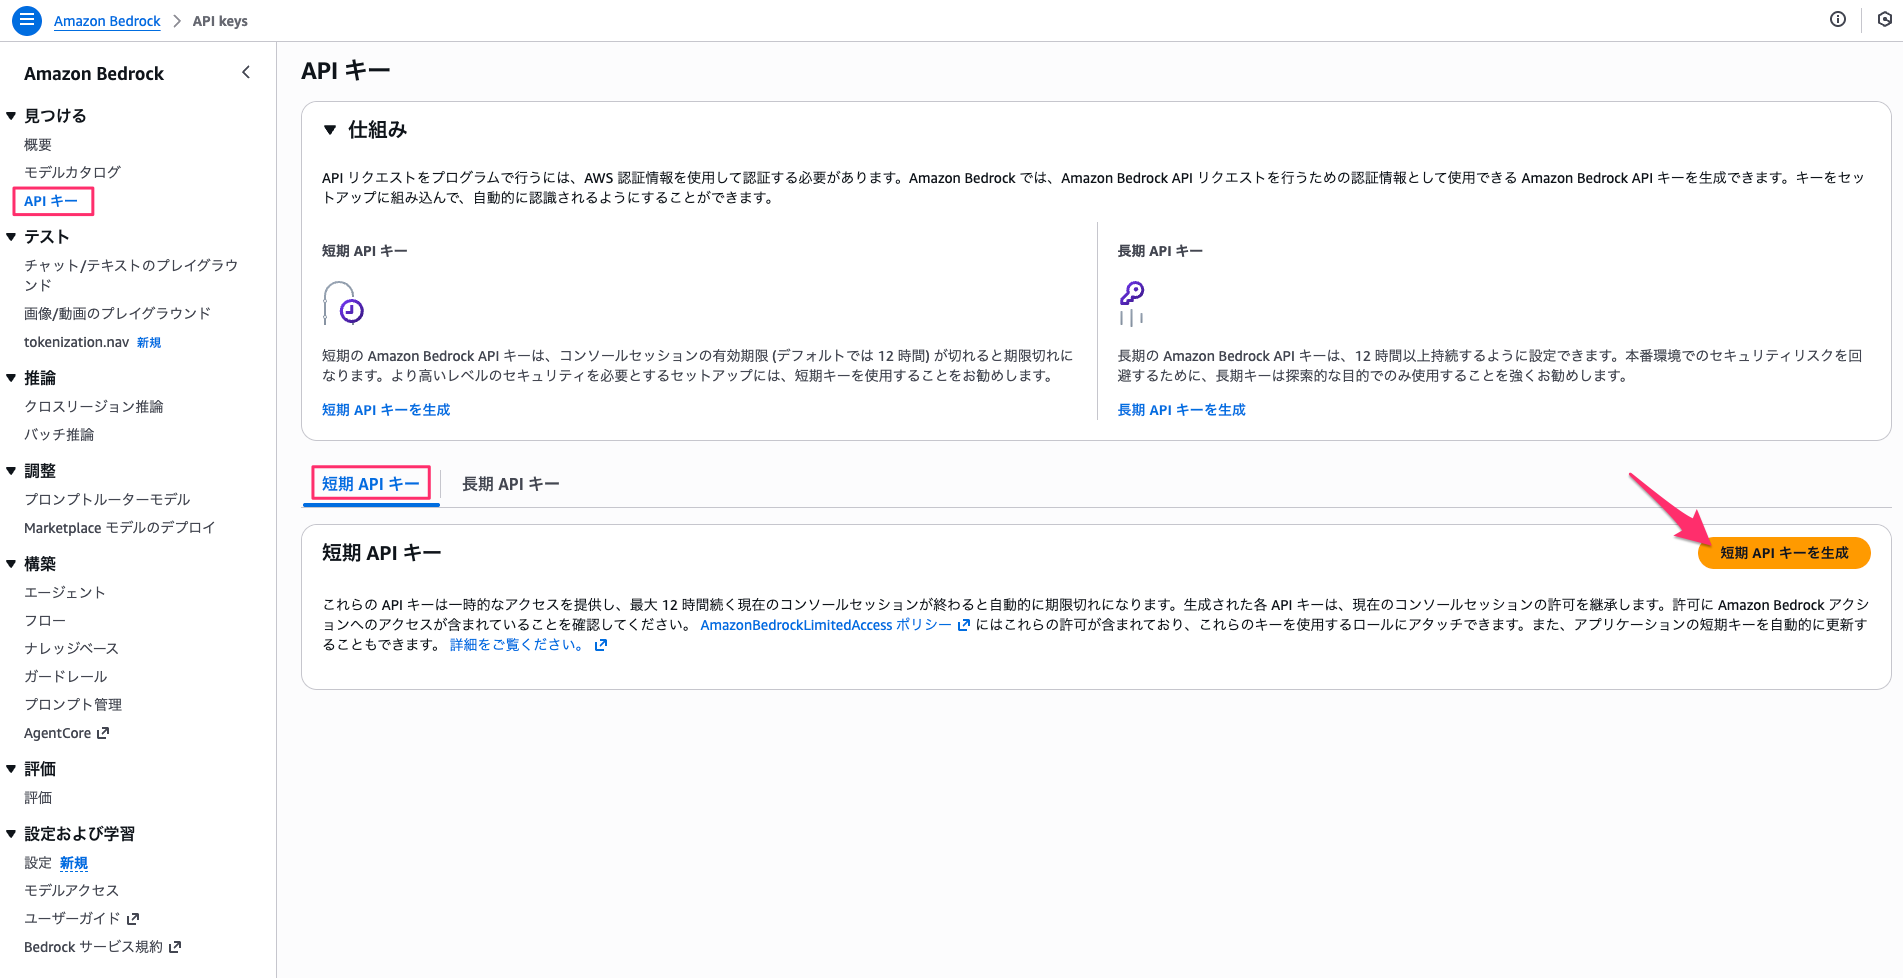
Task: Open モデルカタログ in the sidebar
Action: [72, 172]
